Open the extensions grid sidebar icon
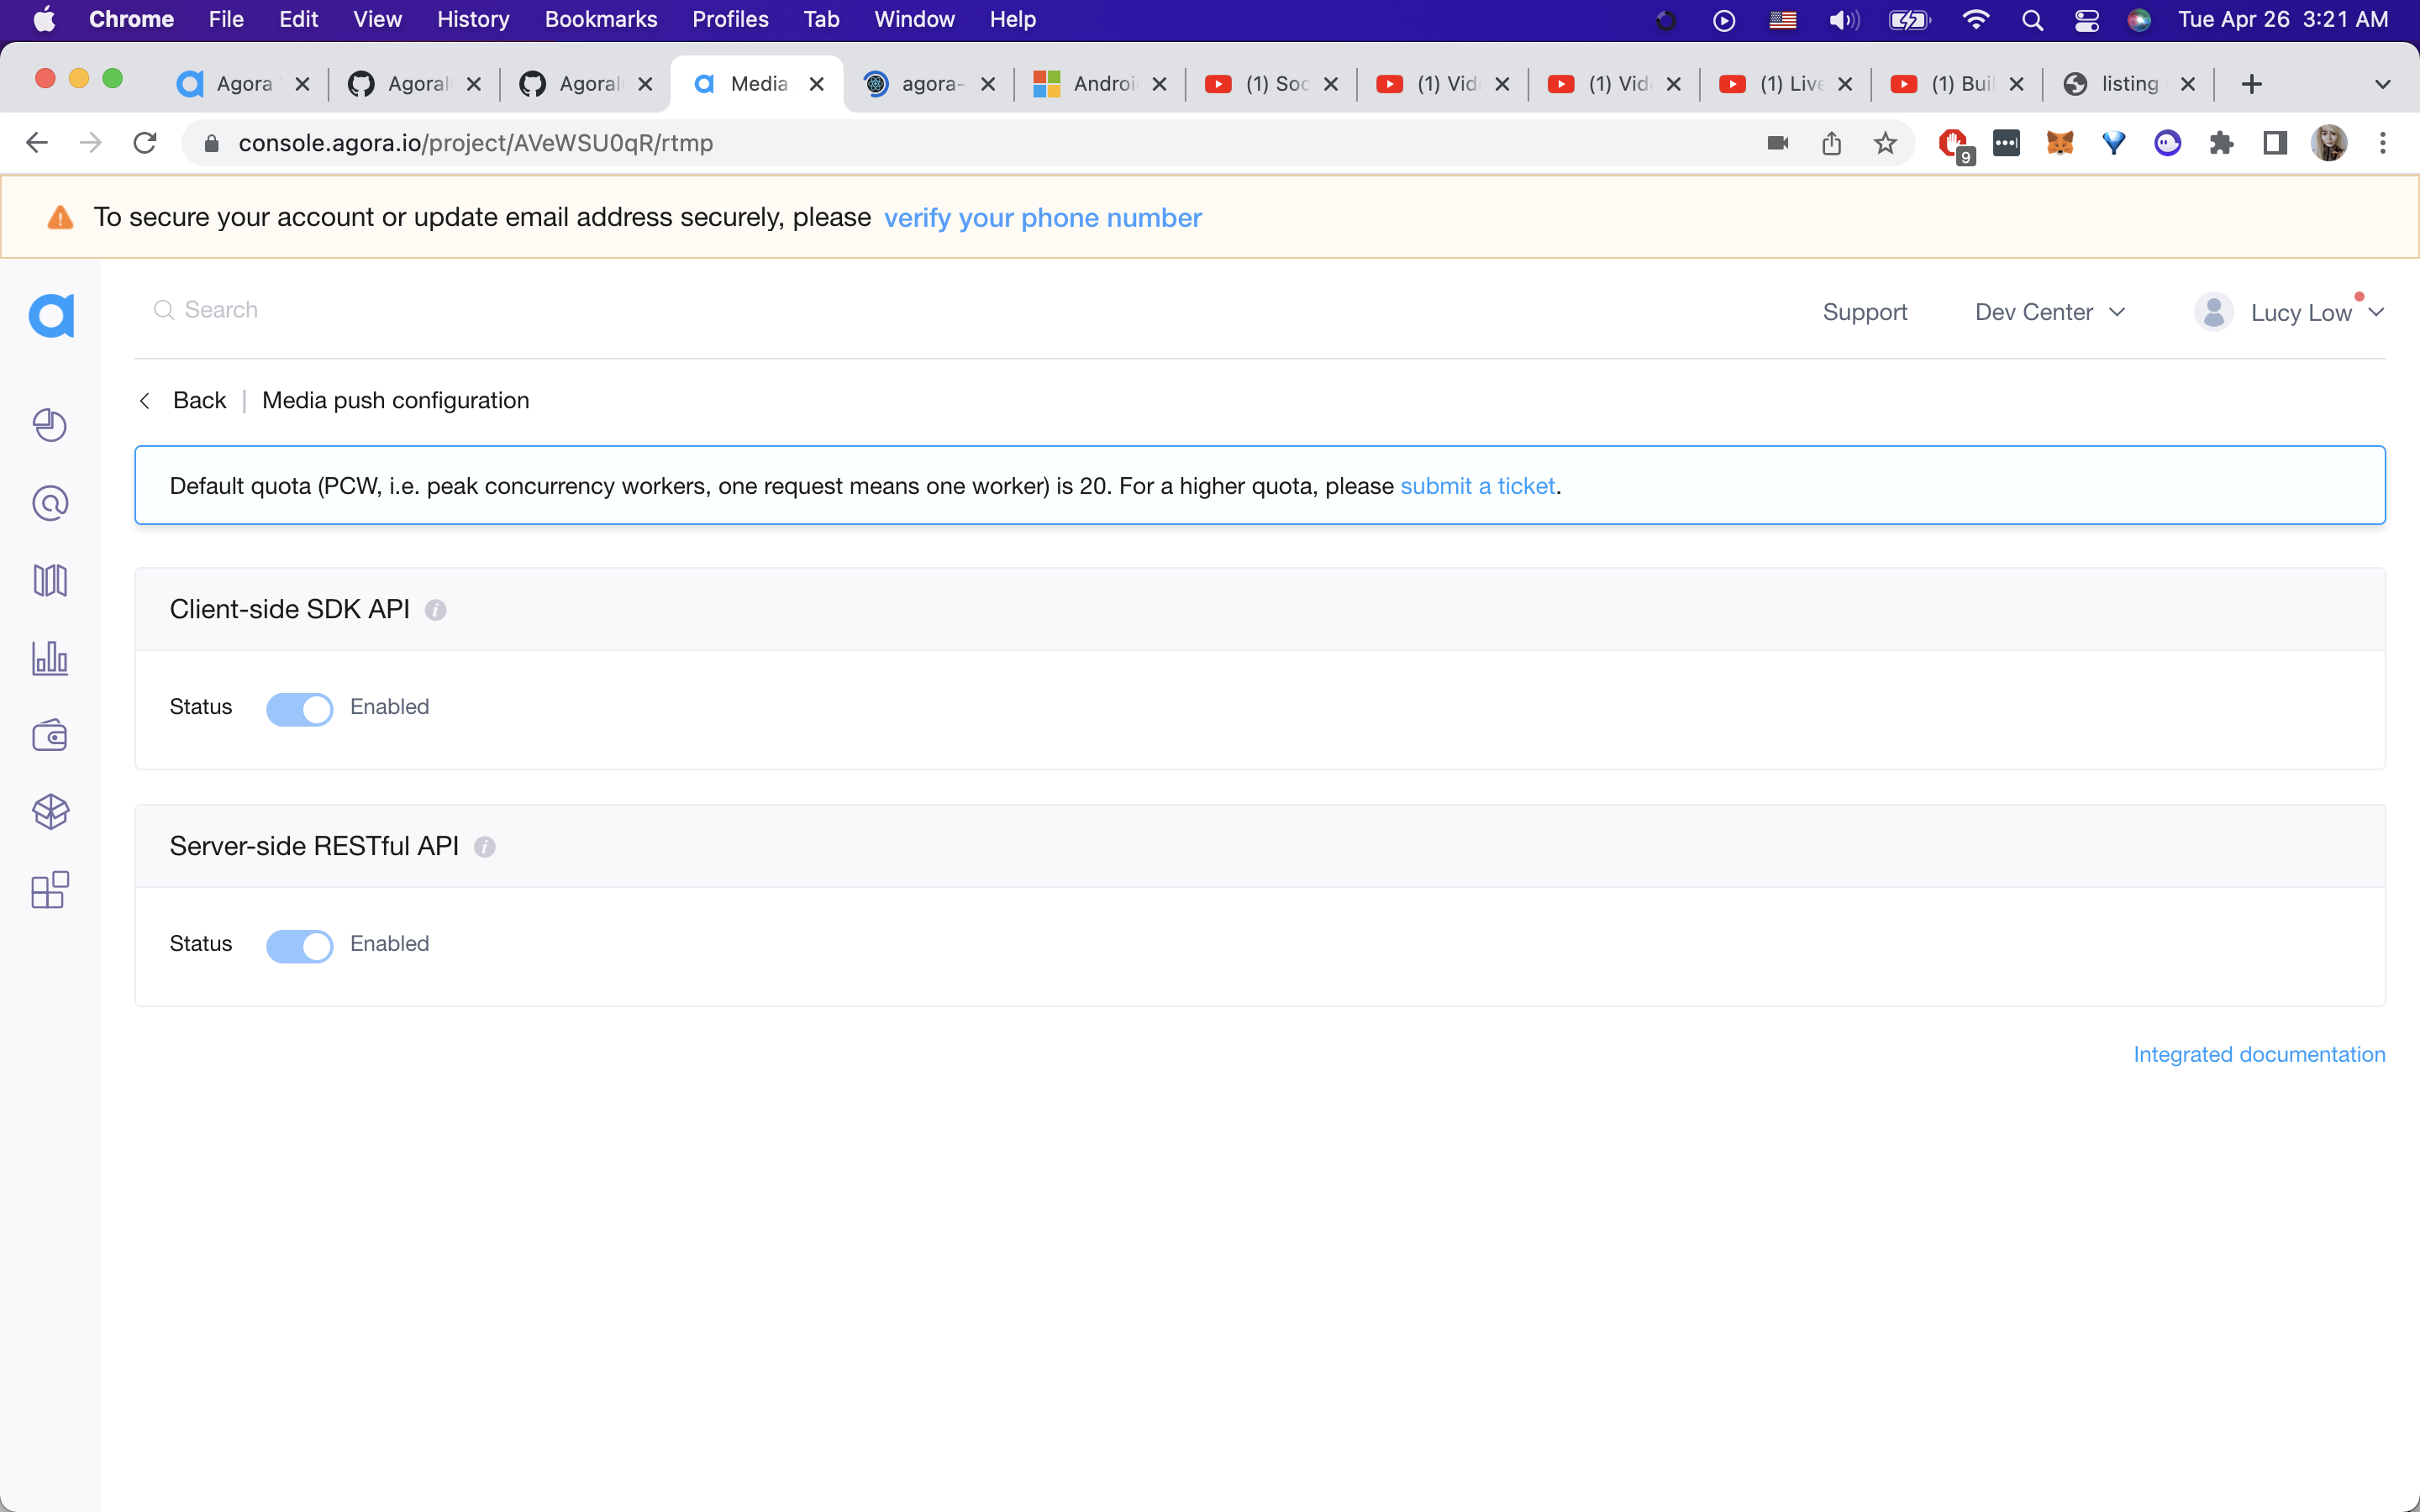Screen dimensions: 2420x1512 click(x=50, y=889)
